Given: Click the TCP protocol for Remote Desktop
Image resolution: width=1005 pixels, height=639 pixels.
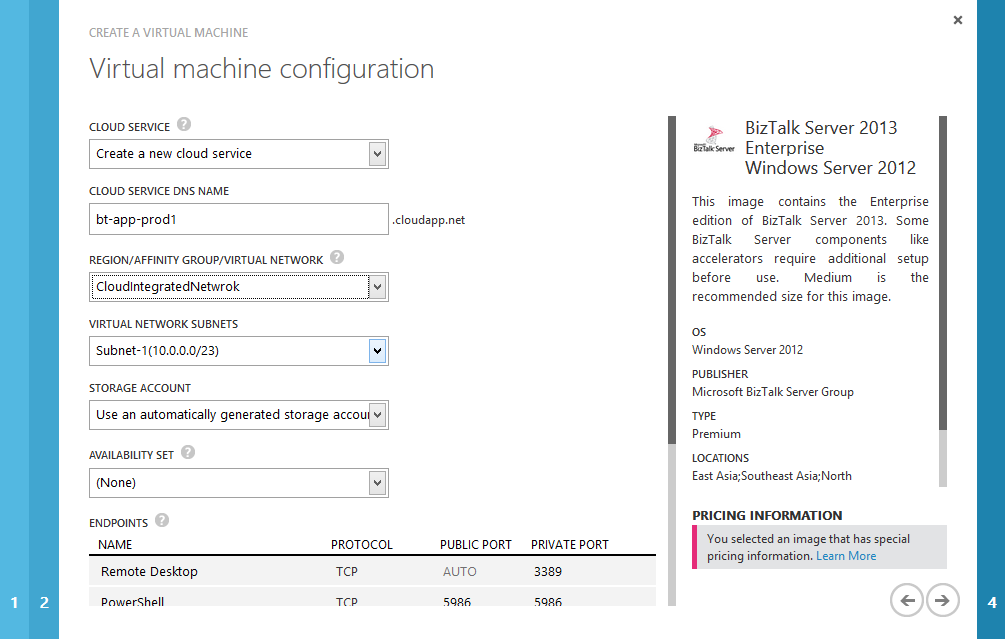Looking at the screenshot, I should [347, 572].
